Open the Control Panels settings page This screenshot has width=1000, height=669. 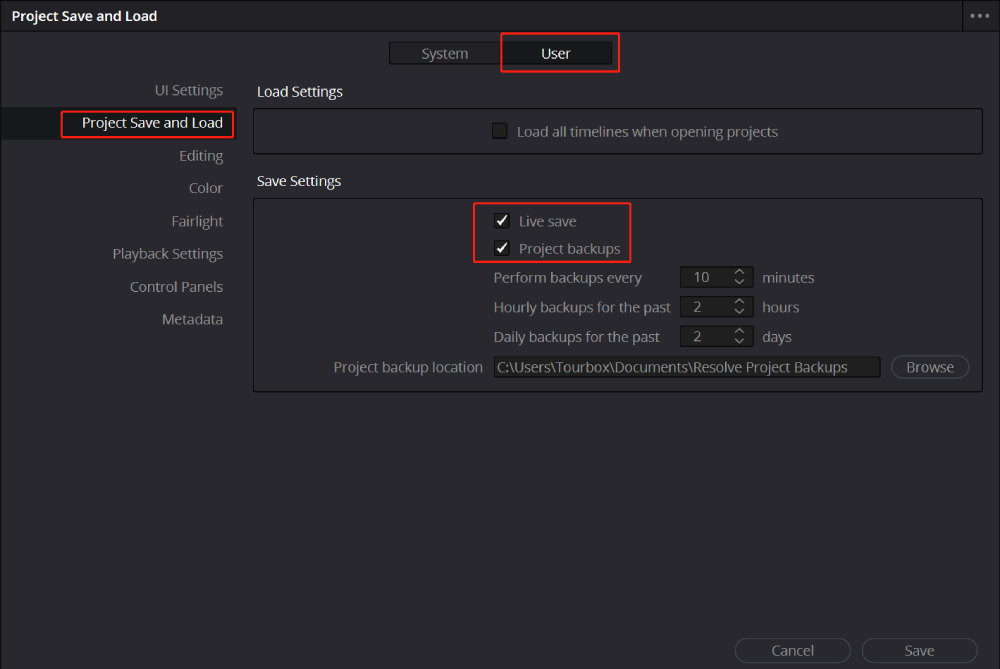(176, 286)
